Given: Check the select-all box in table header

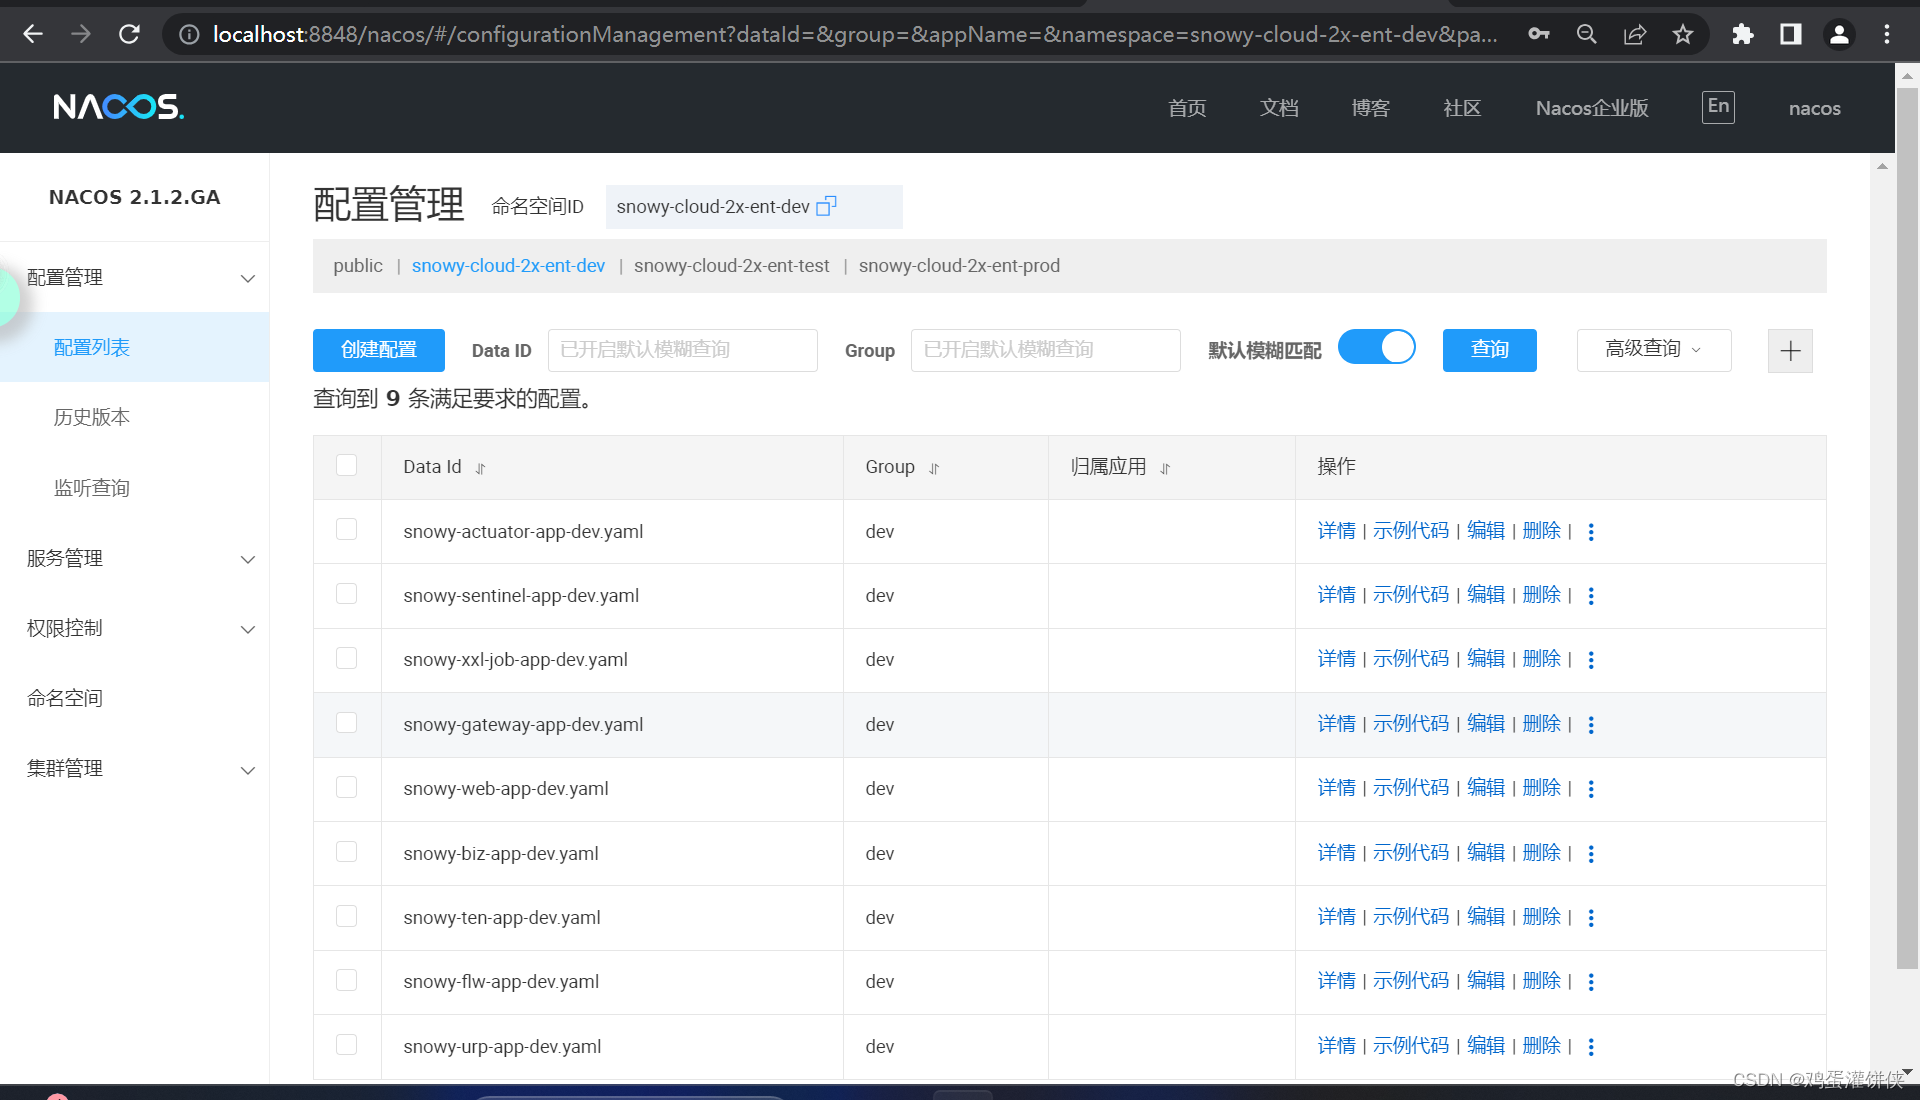Looking at the screenshot, I should coord(347,465).
